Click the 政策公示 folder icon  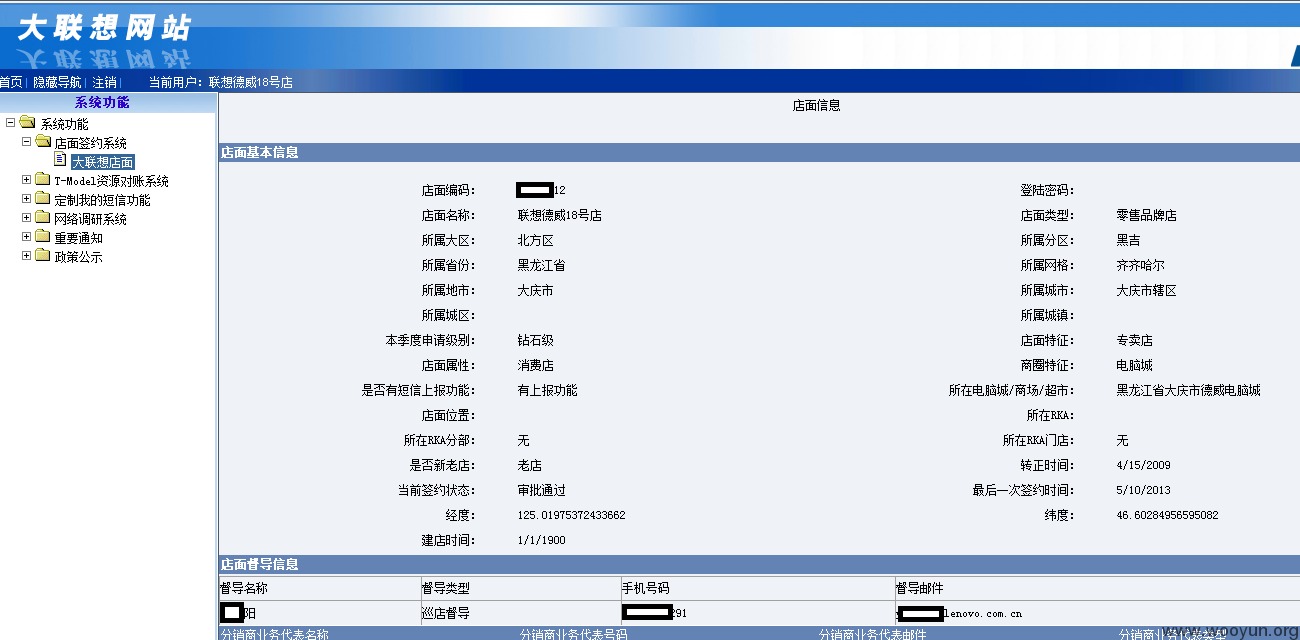coord(42,256)
